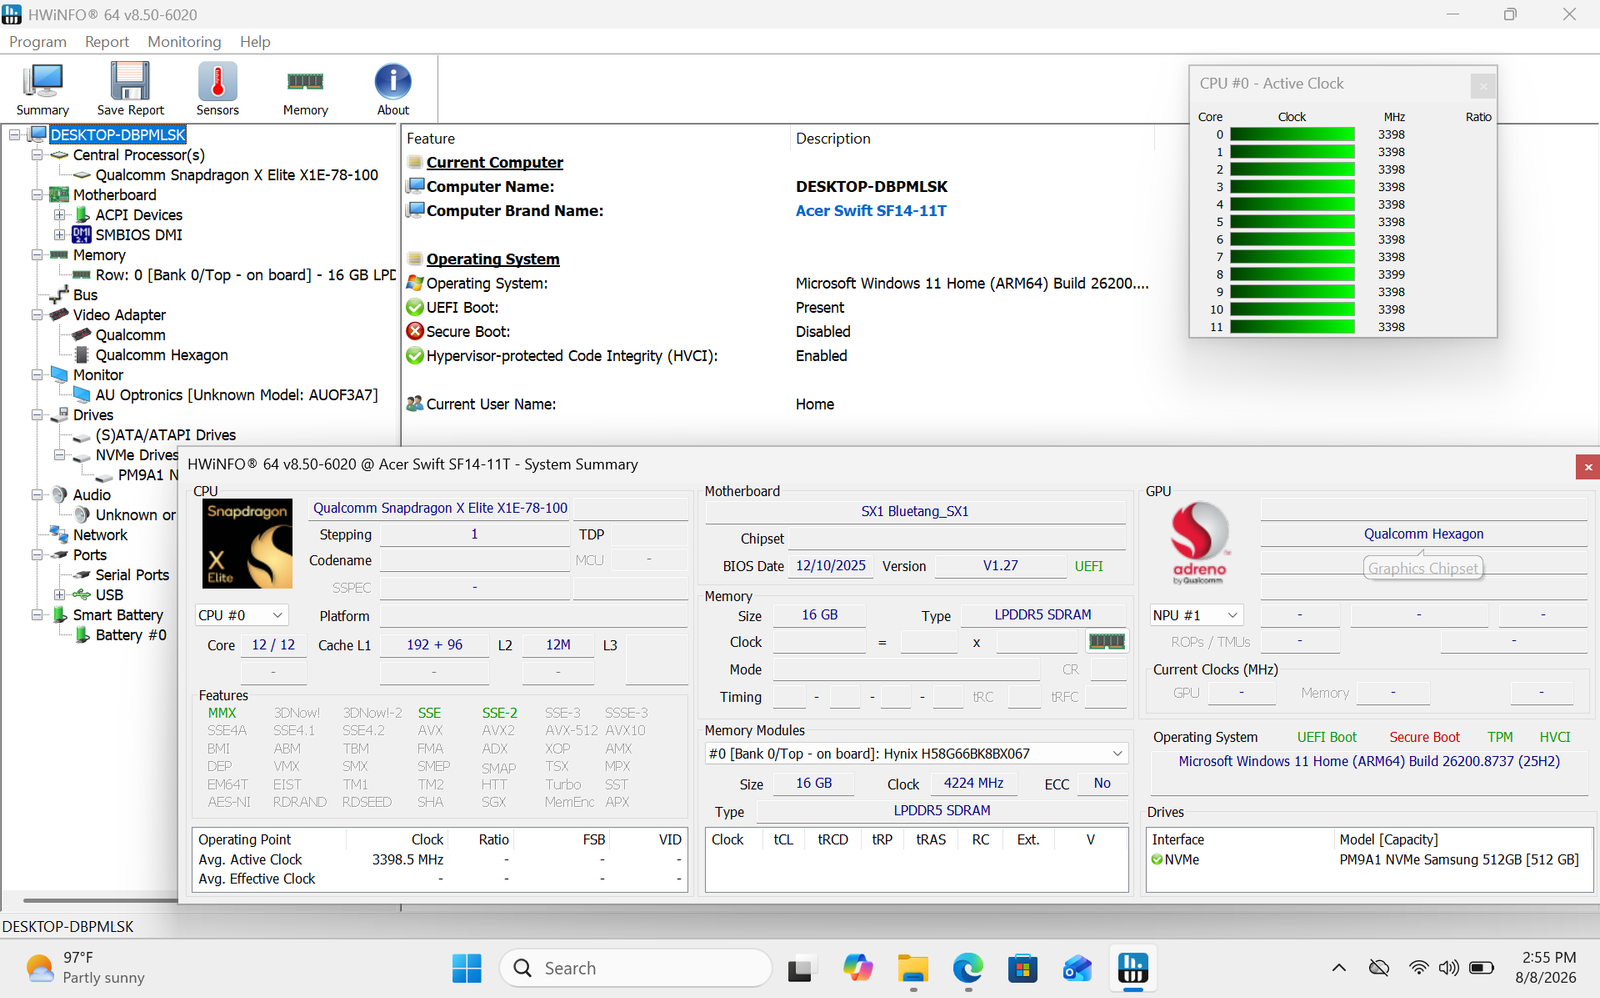
Task: Show hidden system tray icons
Action: pyautogui.click(x=1339, y=968)
